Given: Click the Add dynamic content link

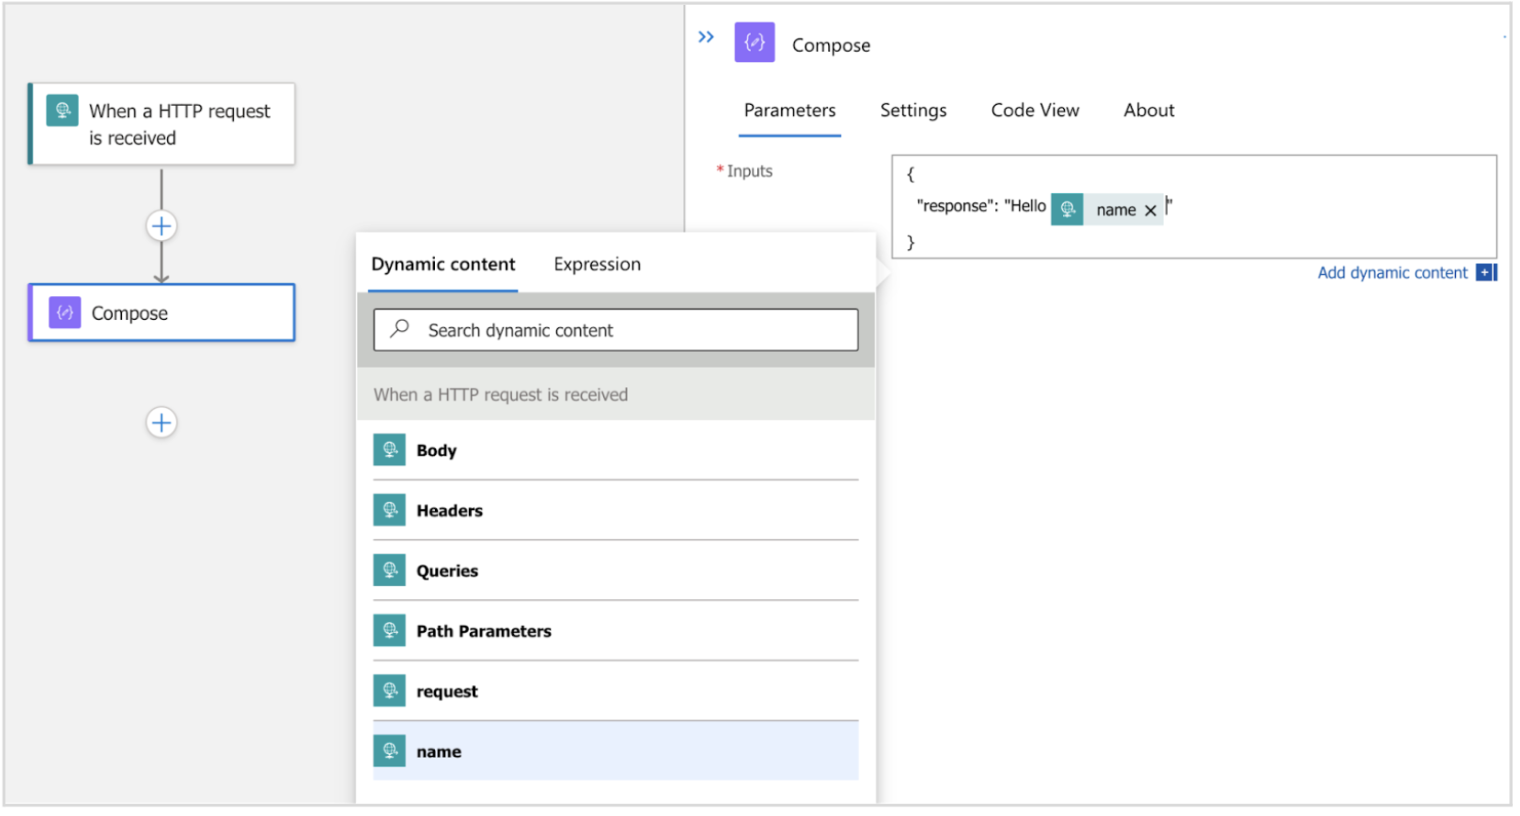Looking at the screenshot, I should coord(1392,273).
